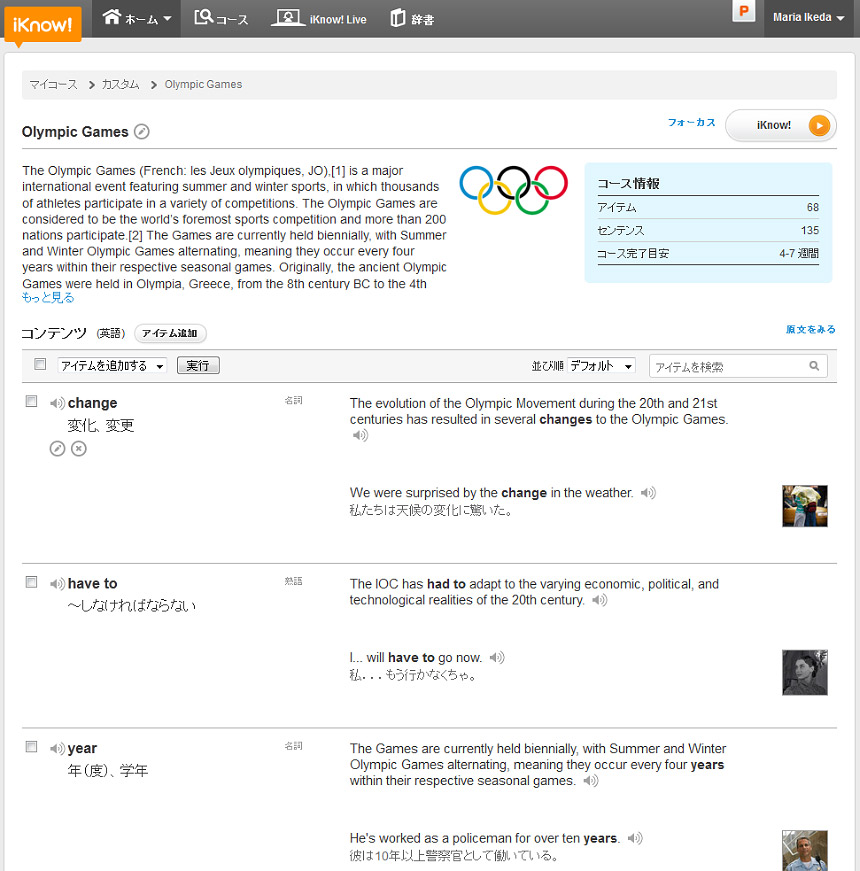Click the word 'change' entry
The width and height of the screenshot is (860, 871).
pyautogui.click(x=92, y=403)
